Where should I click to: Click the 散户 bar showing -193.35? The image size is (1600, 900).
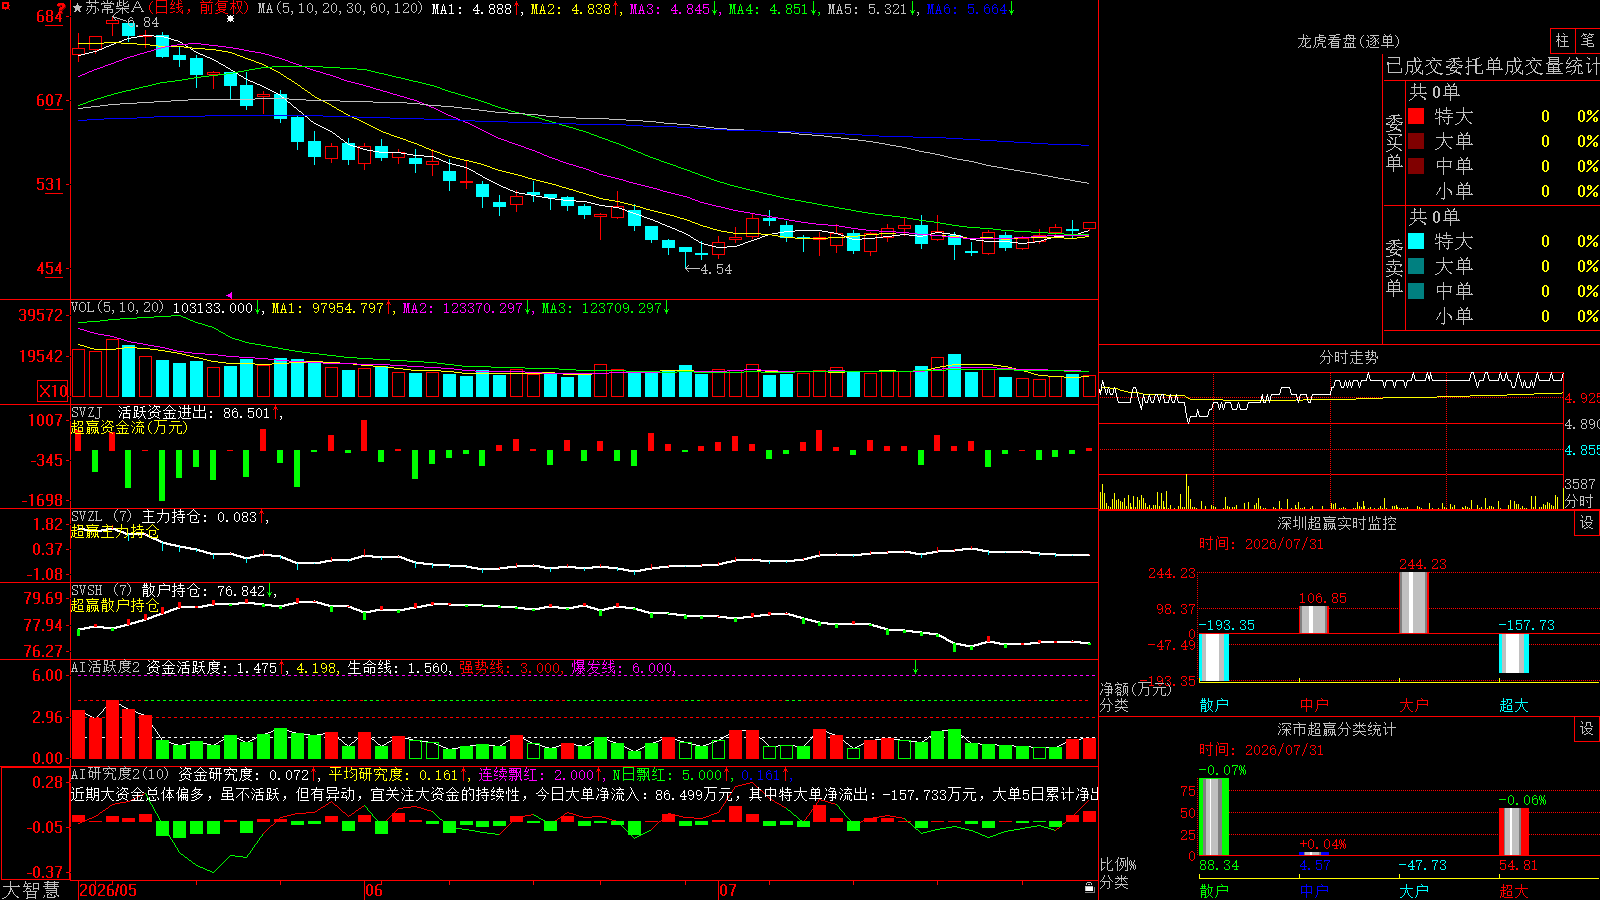(1214, 657)
